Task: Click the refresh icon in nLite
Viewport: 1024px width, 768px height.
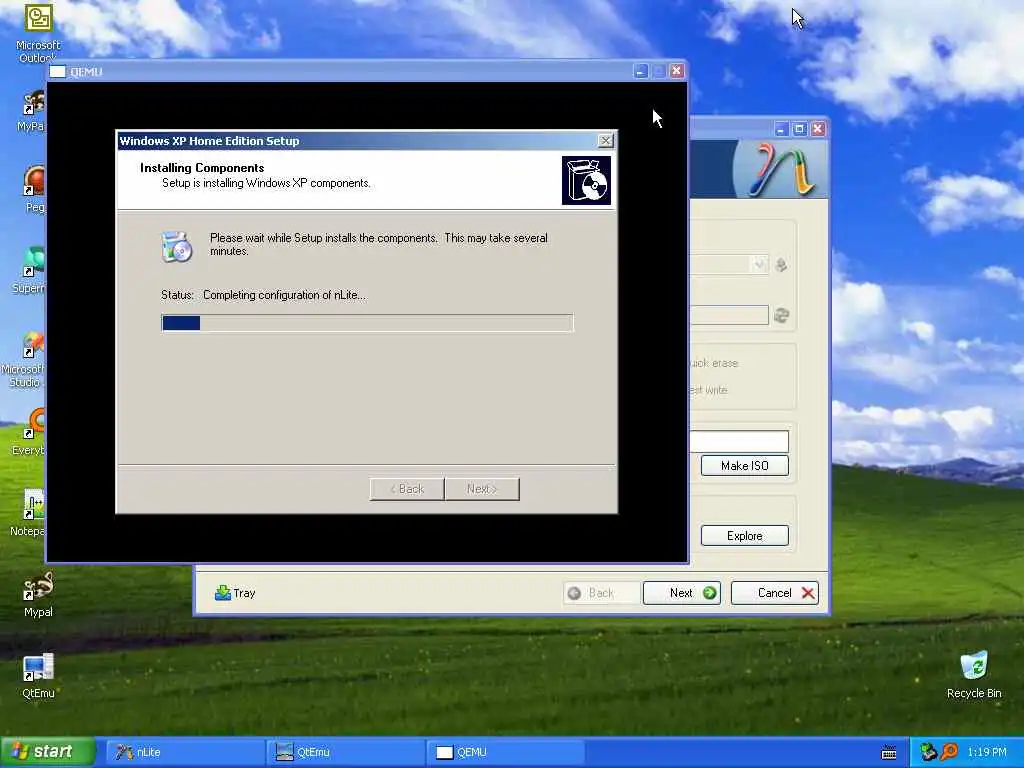Action: (781, 315)
